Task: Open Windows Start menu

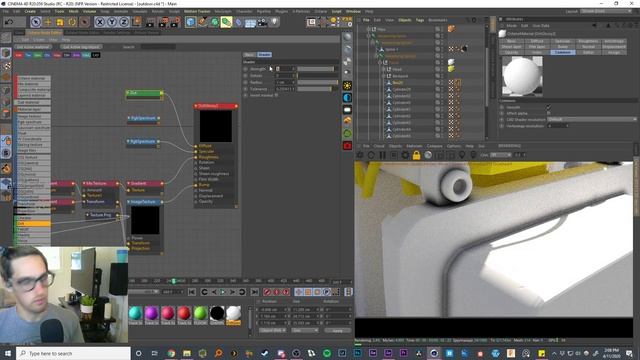Action: click(x=7, y=353)
